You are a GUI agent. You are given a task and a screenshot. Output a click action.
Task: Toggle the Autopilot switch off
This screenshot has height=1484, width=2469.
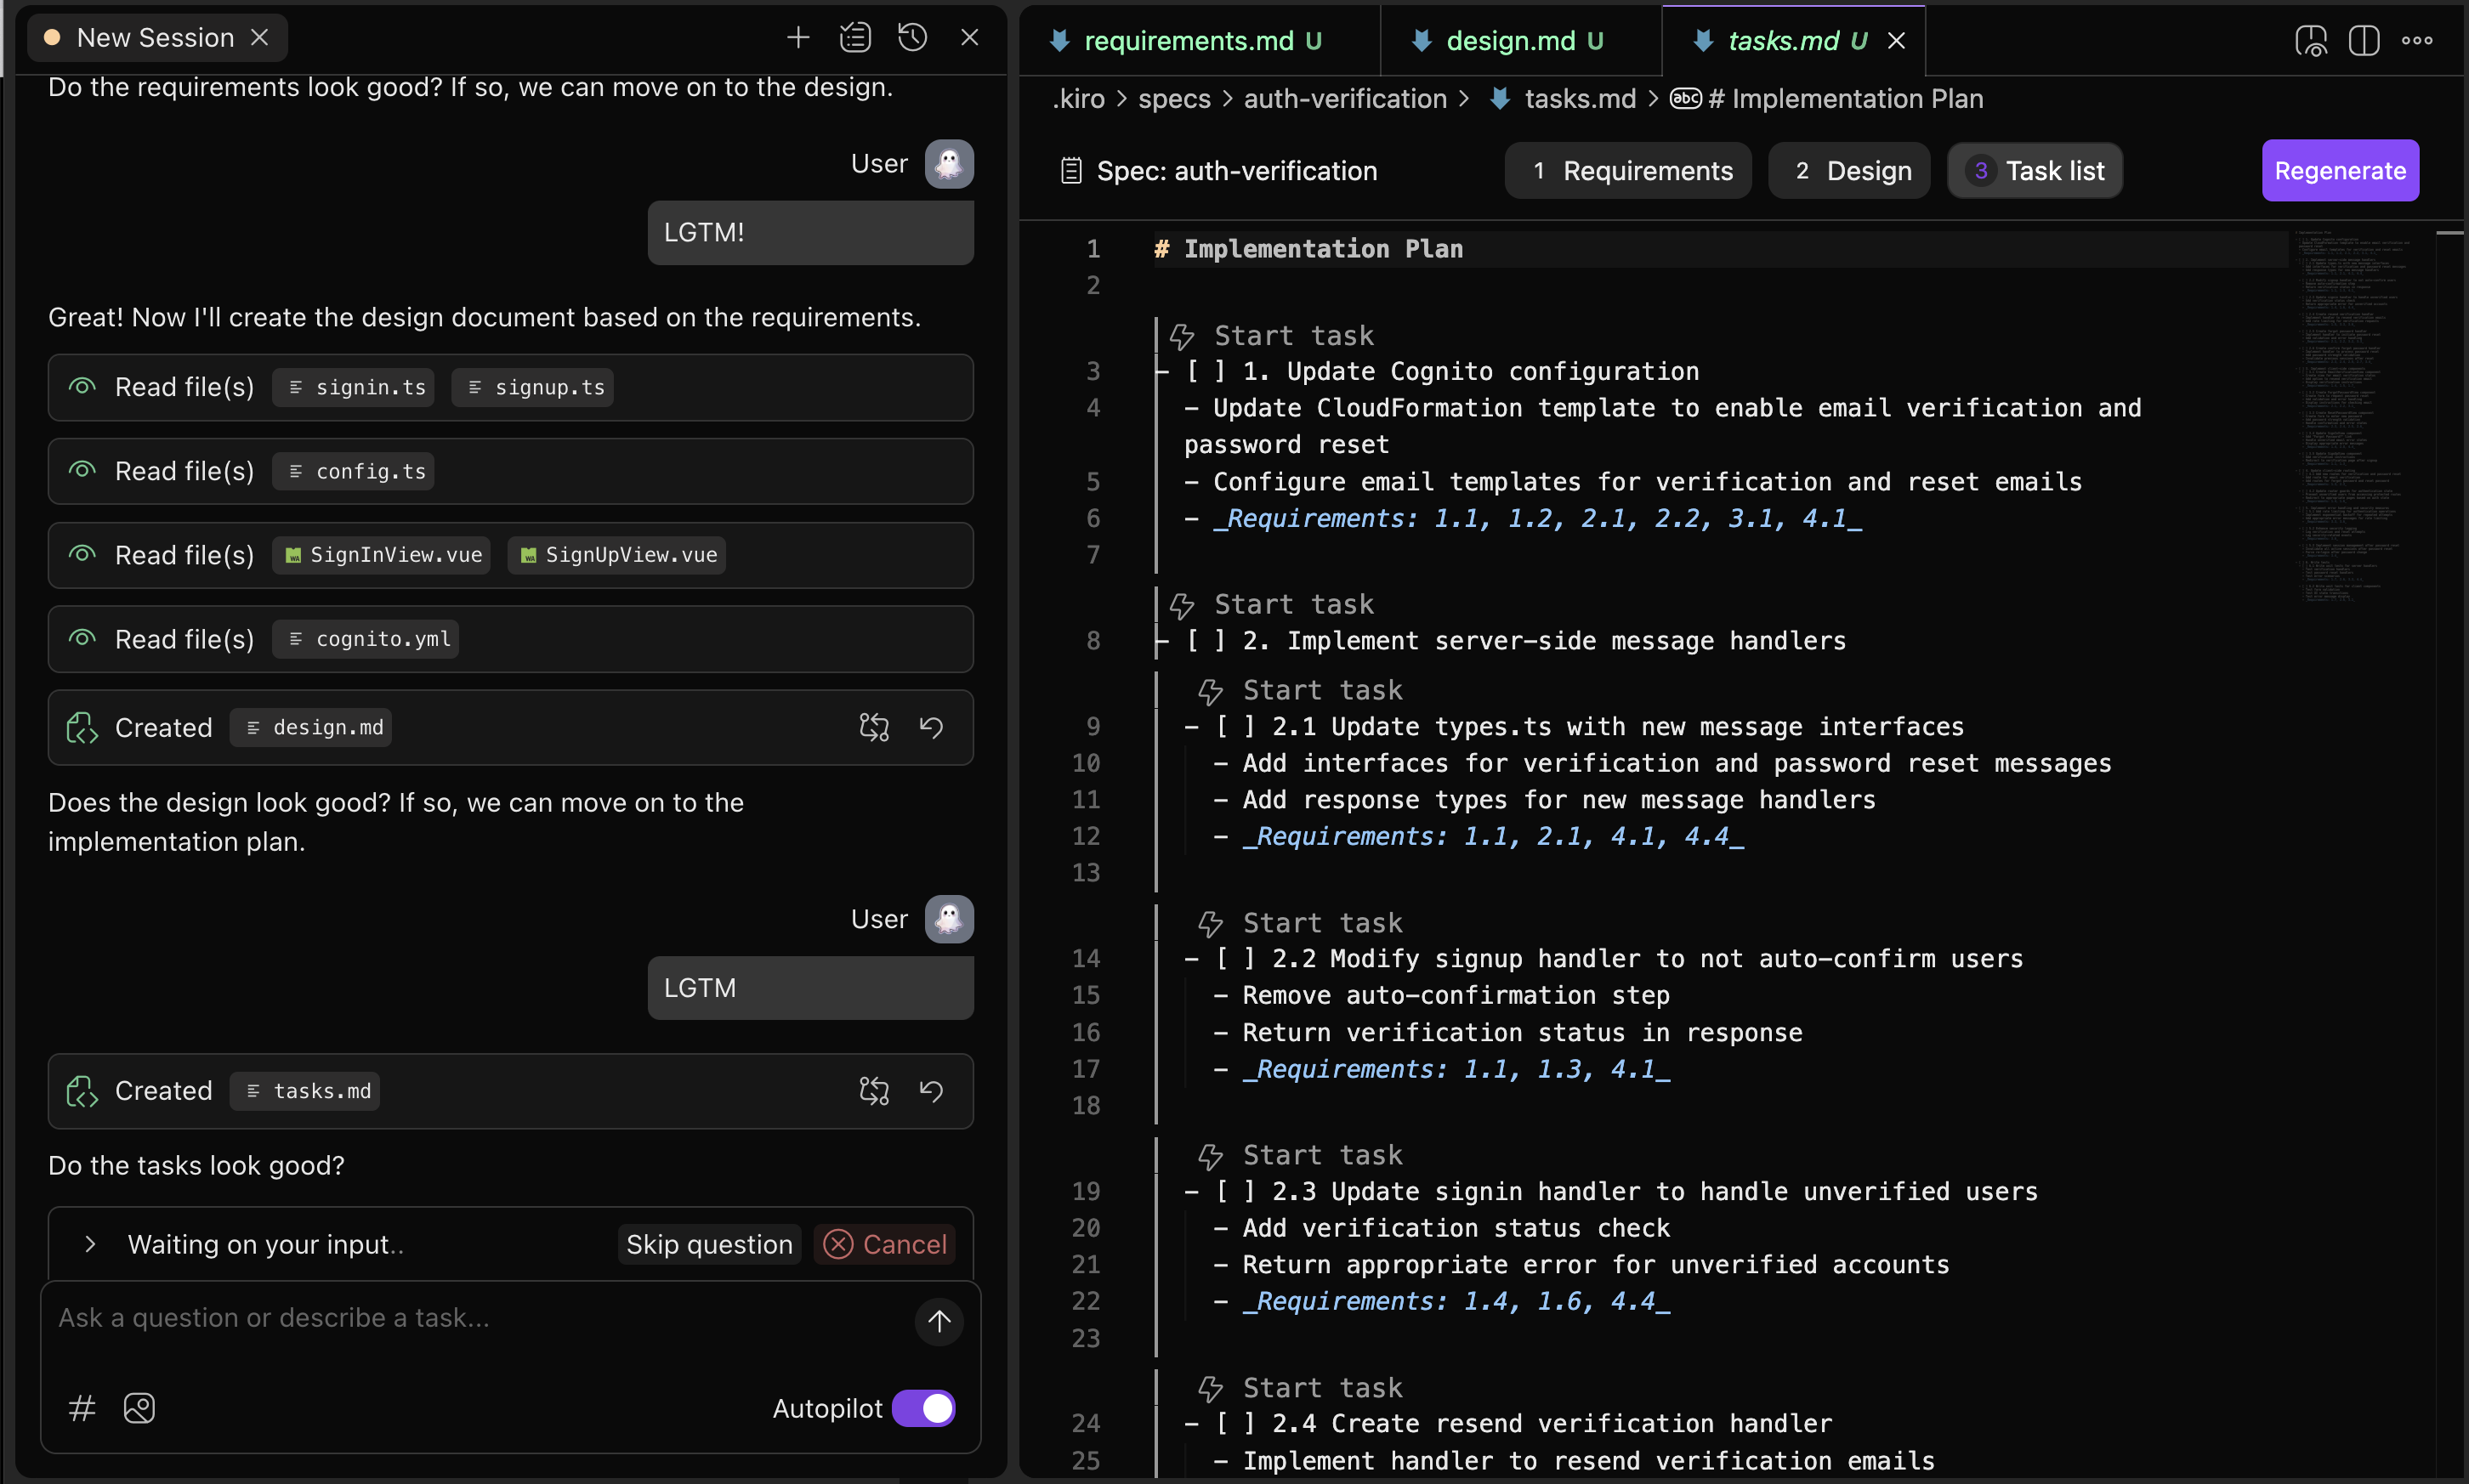[x=923, y=1408]
